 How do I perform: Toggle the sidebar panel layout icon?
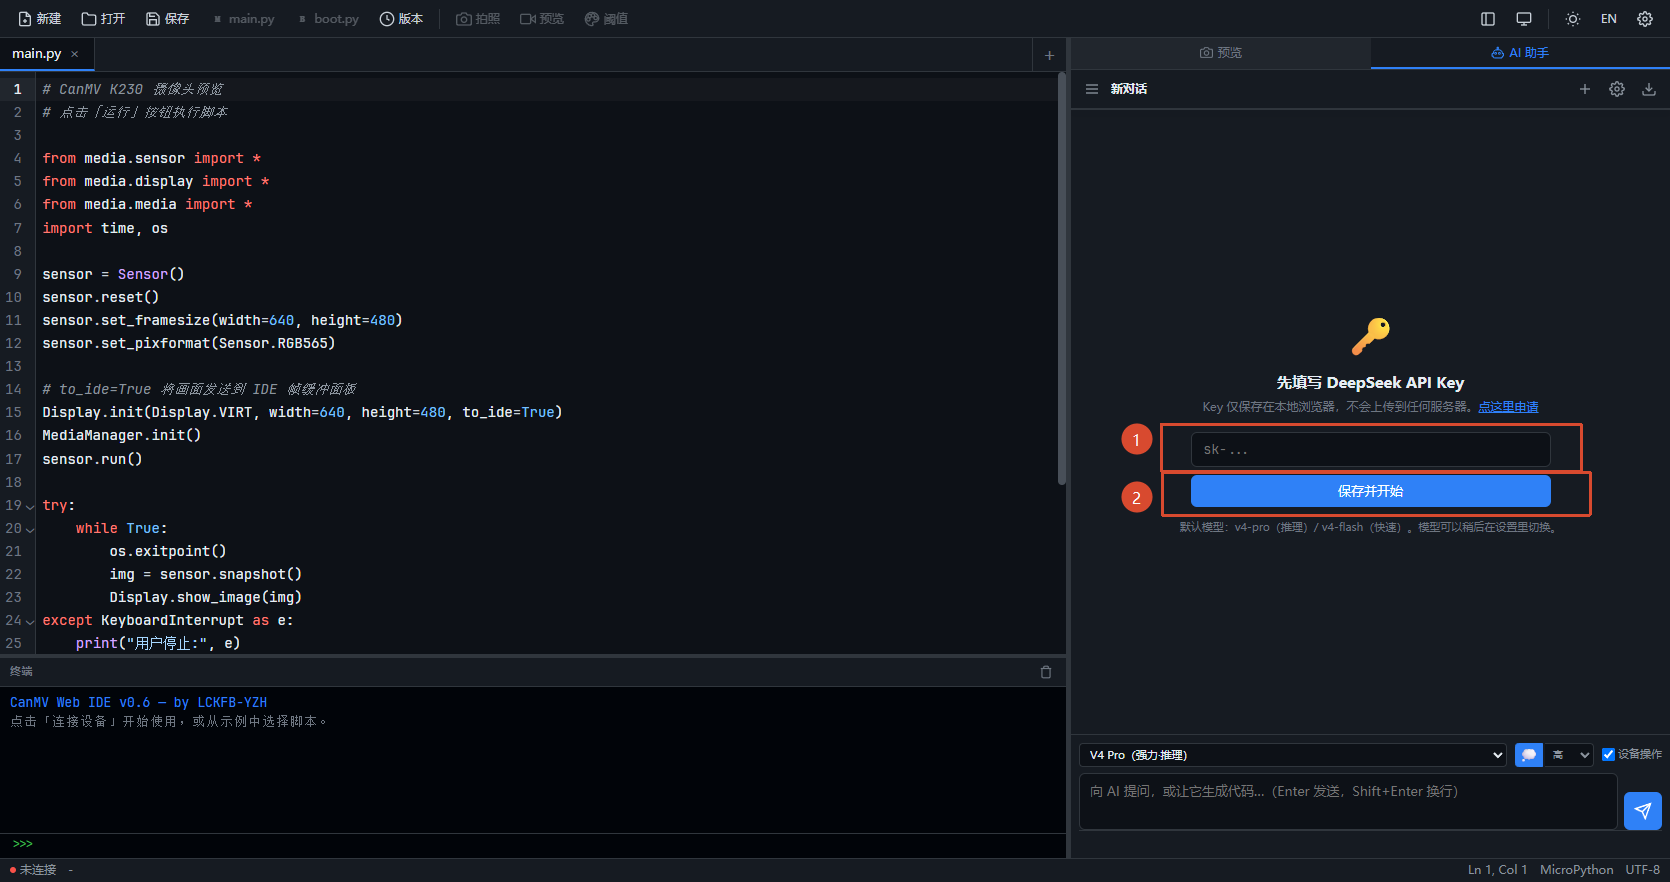click(x=1488, y=19)
